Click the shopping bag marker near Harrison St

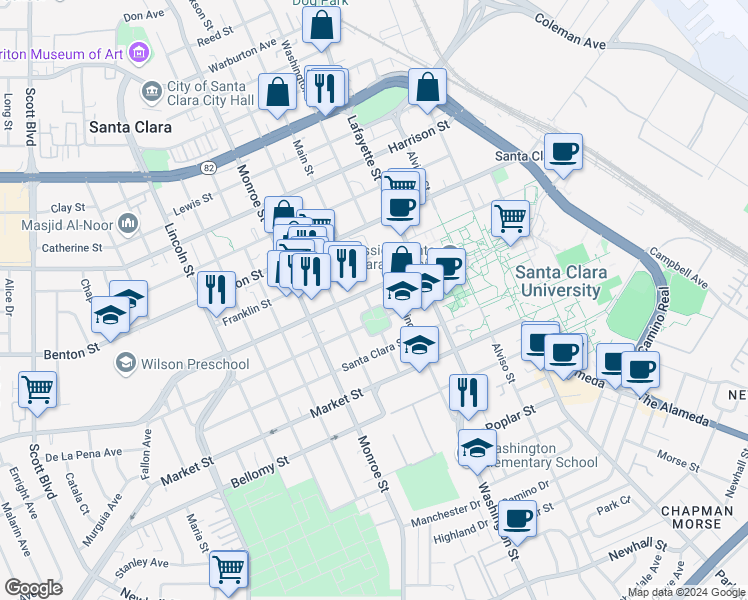point(427,90)
